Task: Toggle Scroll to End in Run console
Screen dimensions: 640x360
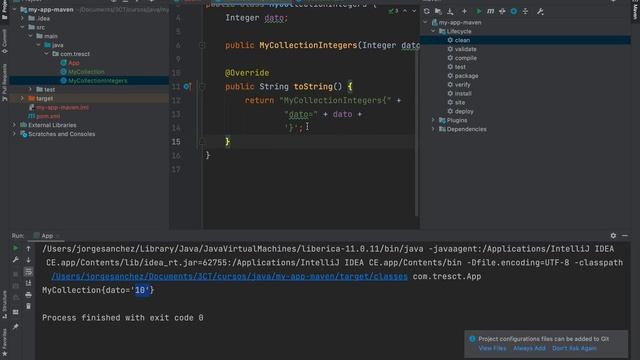Action: pyautogui.click(x=28, y=283)
